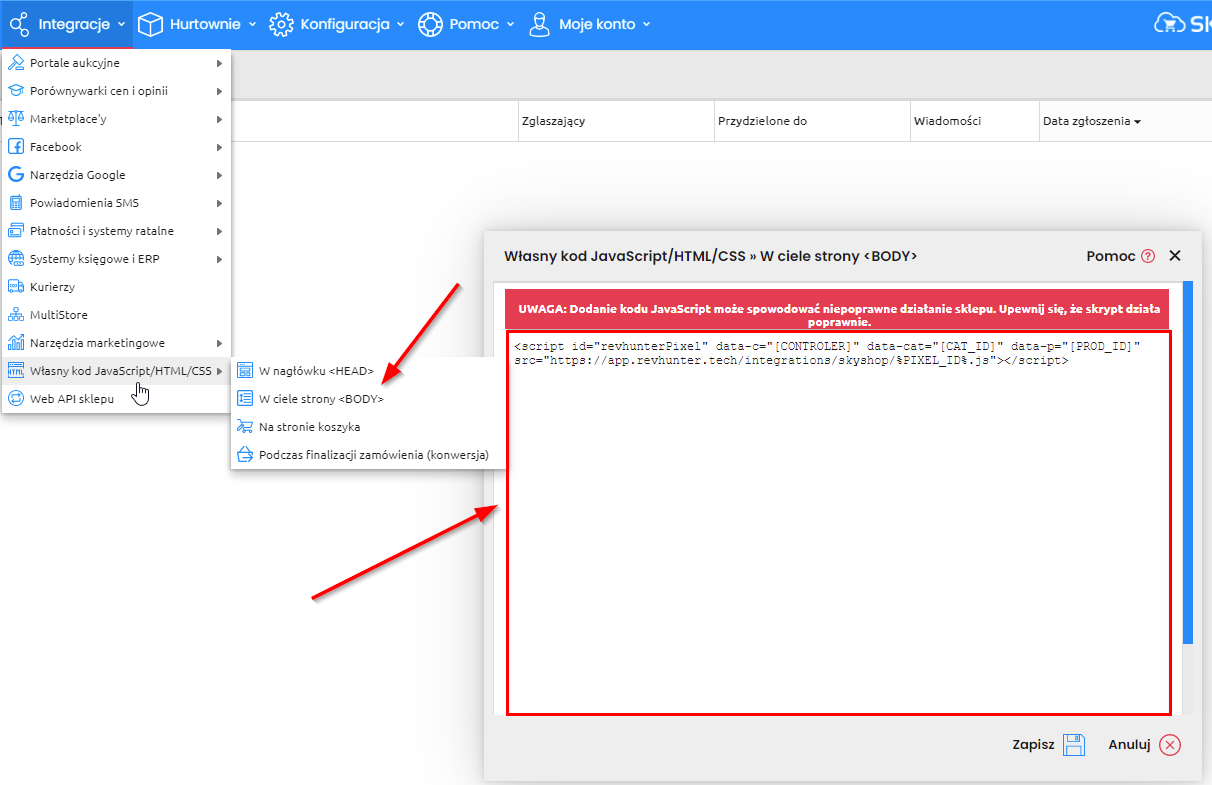Open Własny kod JavaScript/HTML/CSS menu item
The image size is (1212, 785).
point(116,371)
